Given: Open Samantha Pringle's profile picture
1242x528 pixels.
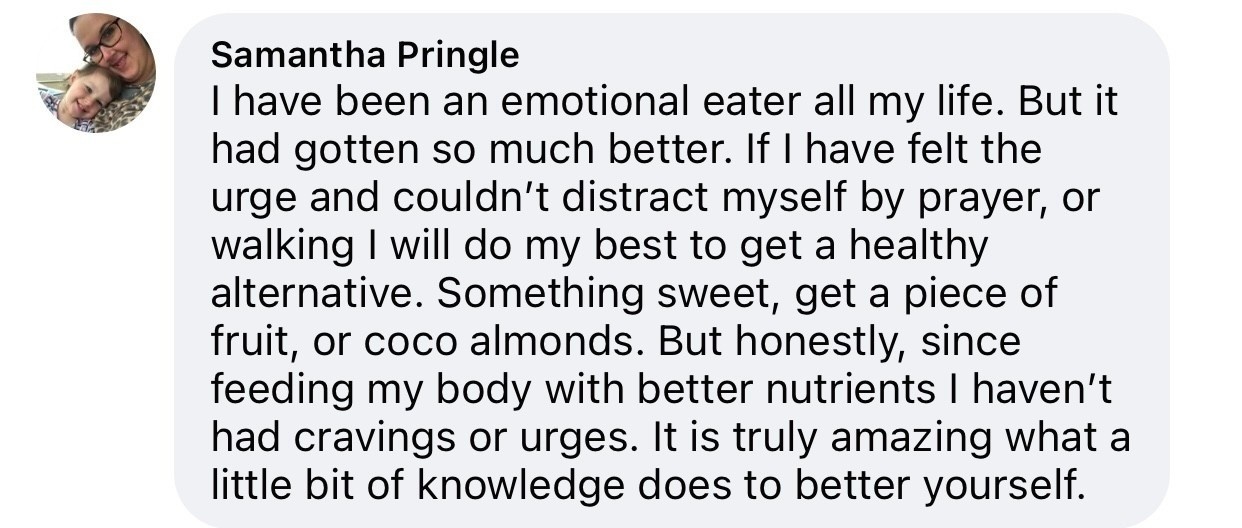Looking at the screenshot, I should click(x=96, y=73).
